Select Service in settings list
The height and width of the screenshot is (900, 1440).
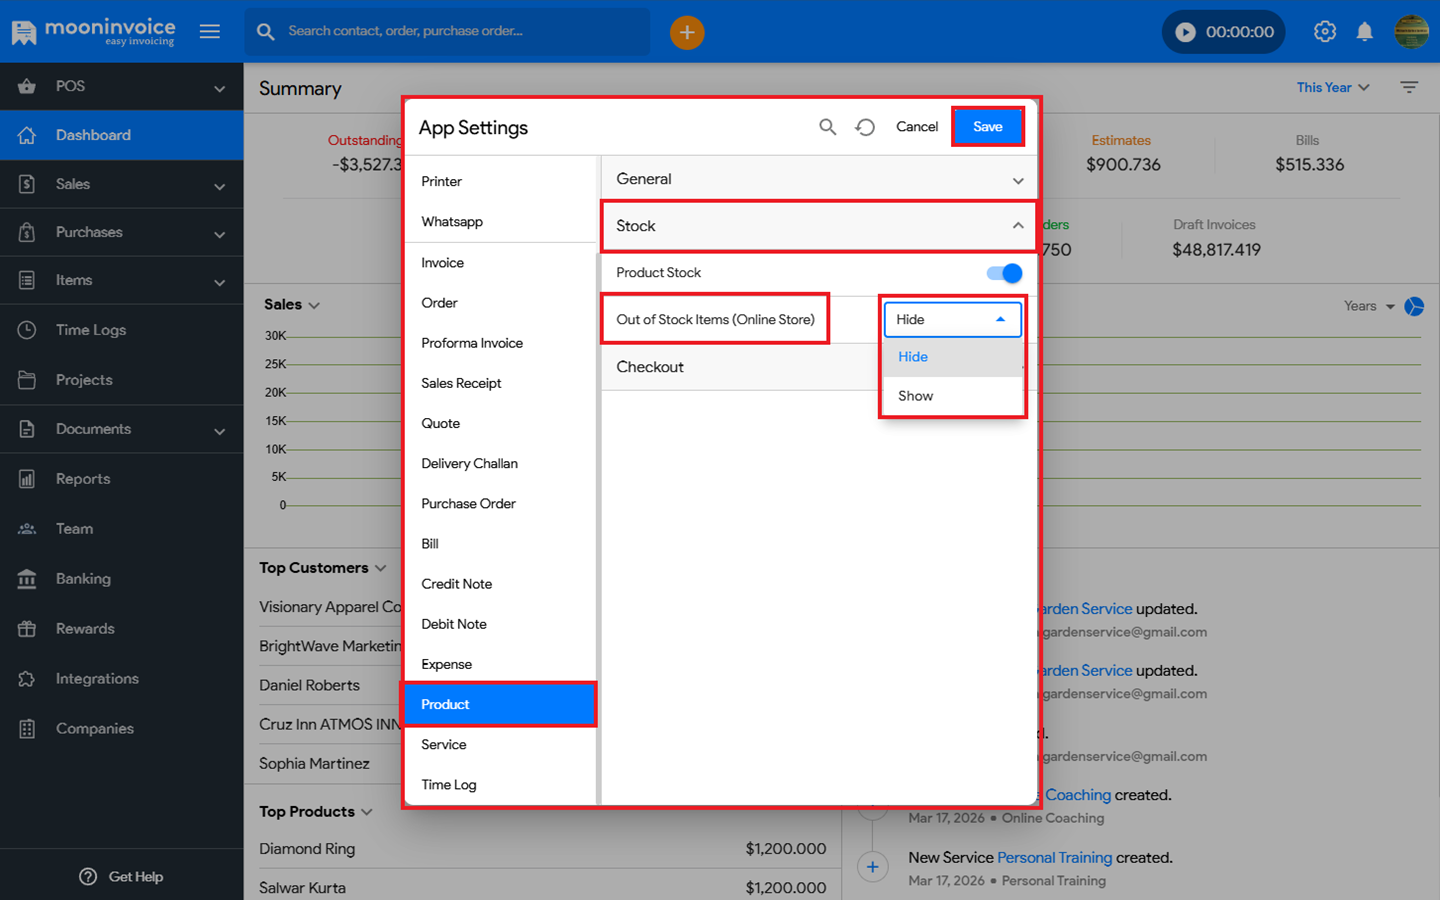444,745
